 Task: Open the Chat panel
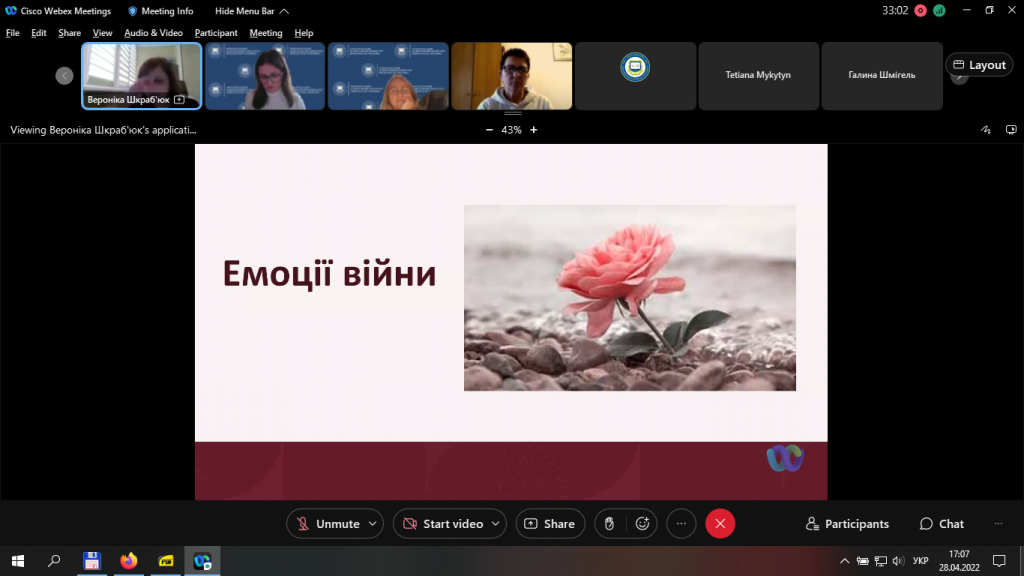coord(941,523)
